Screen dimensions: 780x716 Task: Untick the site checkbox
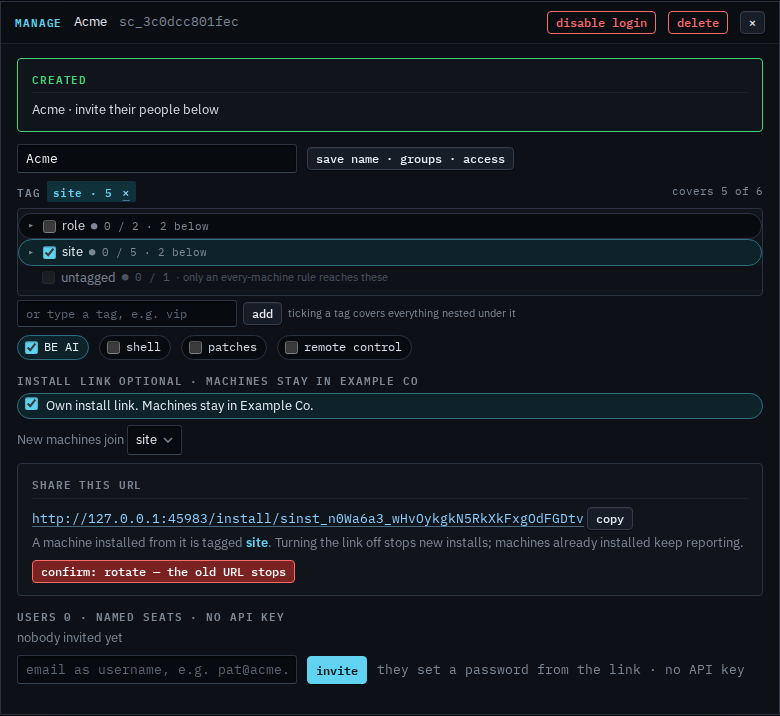tap(49, 252)
